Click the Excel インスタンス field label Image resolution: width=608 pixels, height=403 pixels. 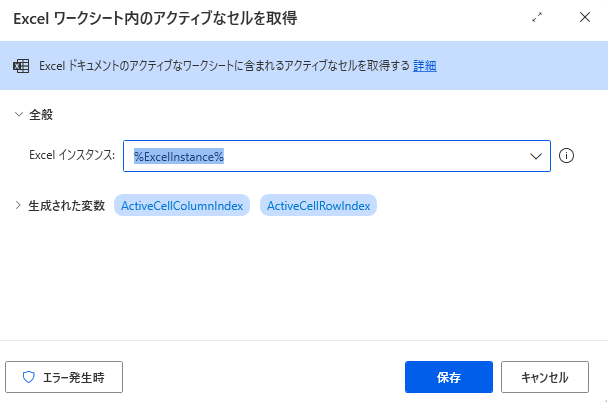tap(72, 156)
